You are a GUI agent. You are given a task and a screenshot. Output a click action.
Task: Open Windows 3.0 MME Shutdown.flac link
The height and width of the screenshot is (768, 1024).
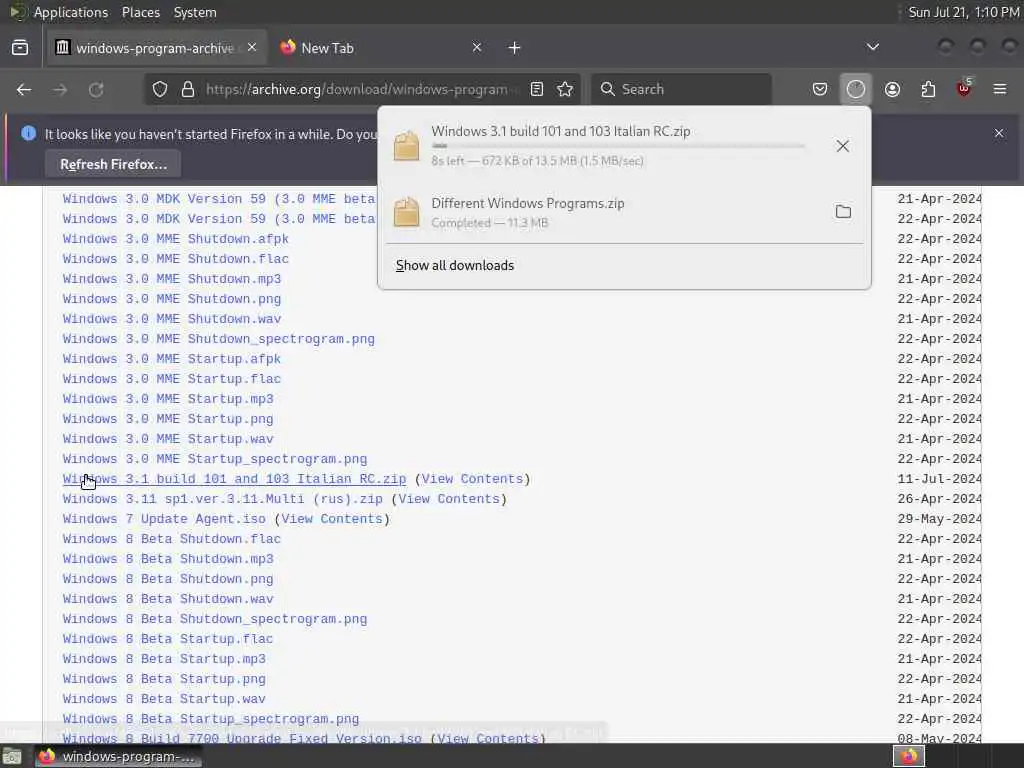tap(176, 259)
